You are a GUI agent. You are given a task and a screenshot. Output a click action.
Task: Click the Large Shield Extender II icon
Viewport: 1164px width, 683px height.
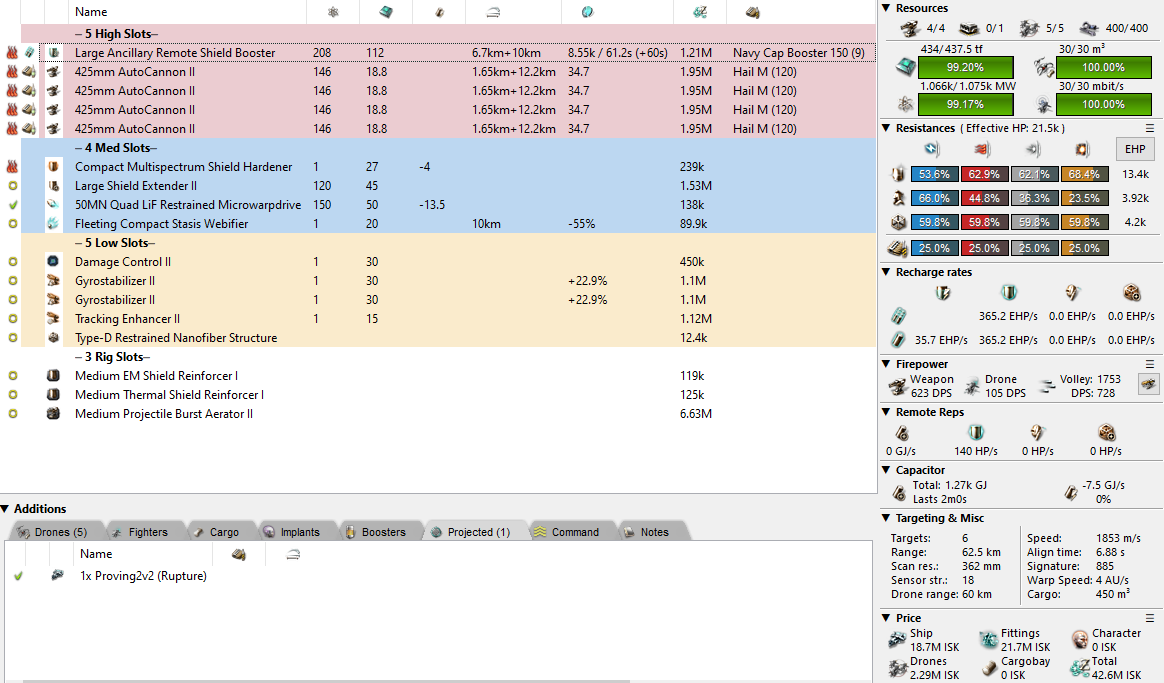tap(54, 186)
